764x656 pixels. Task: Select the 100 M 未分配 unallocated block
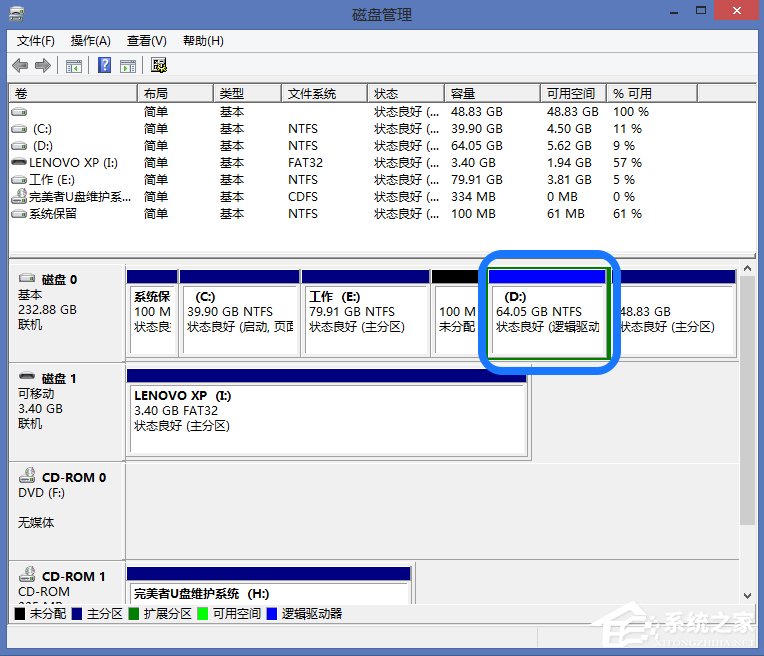[456, 313]
